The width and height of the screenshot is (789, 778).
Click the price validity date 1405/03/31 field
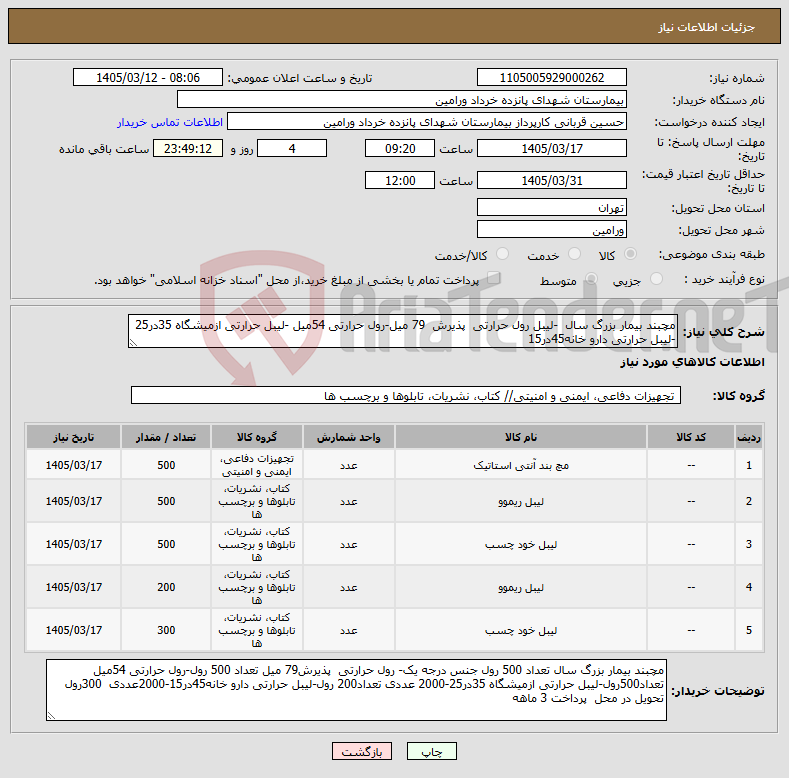tap(551, 180)
